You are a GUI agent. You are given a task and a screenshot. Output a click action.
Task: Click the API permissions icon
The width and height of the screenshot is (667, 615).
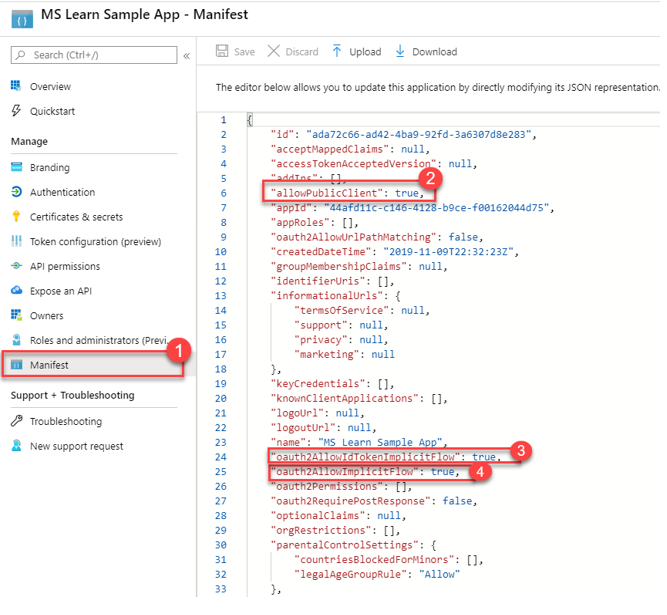point(16,266)
